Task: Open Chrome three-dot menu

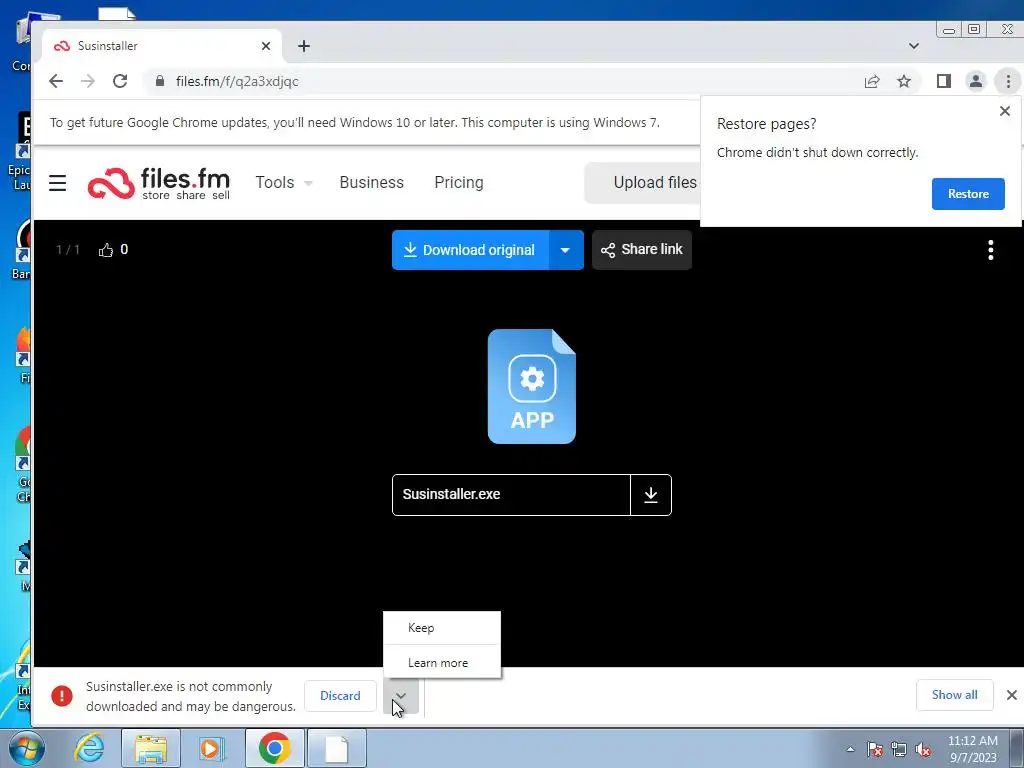Action: (x=1008, y=81)
